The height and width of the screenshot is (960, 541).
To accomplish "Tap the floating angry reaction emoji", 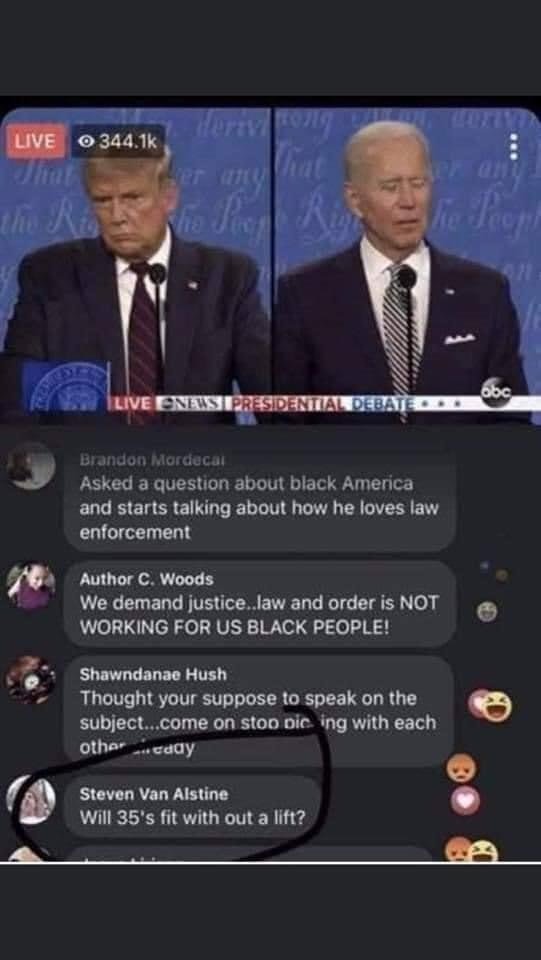I will pos(460,768).
